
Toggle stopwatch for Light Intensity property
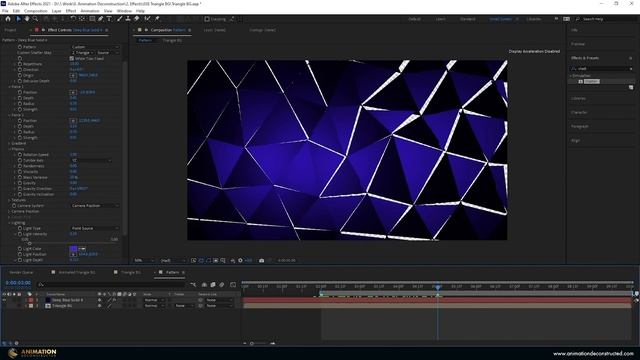[x=20, y=234]
